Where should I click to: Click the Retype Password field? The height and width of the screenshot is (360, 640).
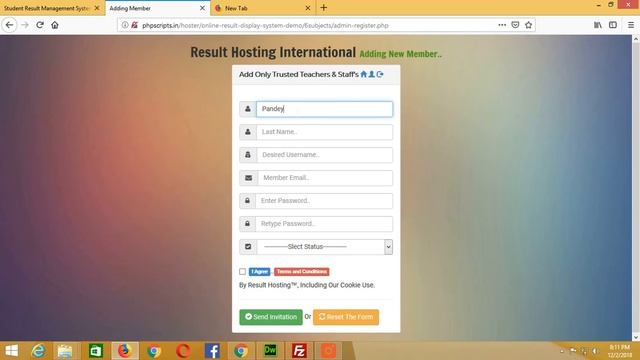tap(324, 224)
